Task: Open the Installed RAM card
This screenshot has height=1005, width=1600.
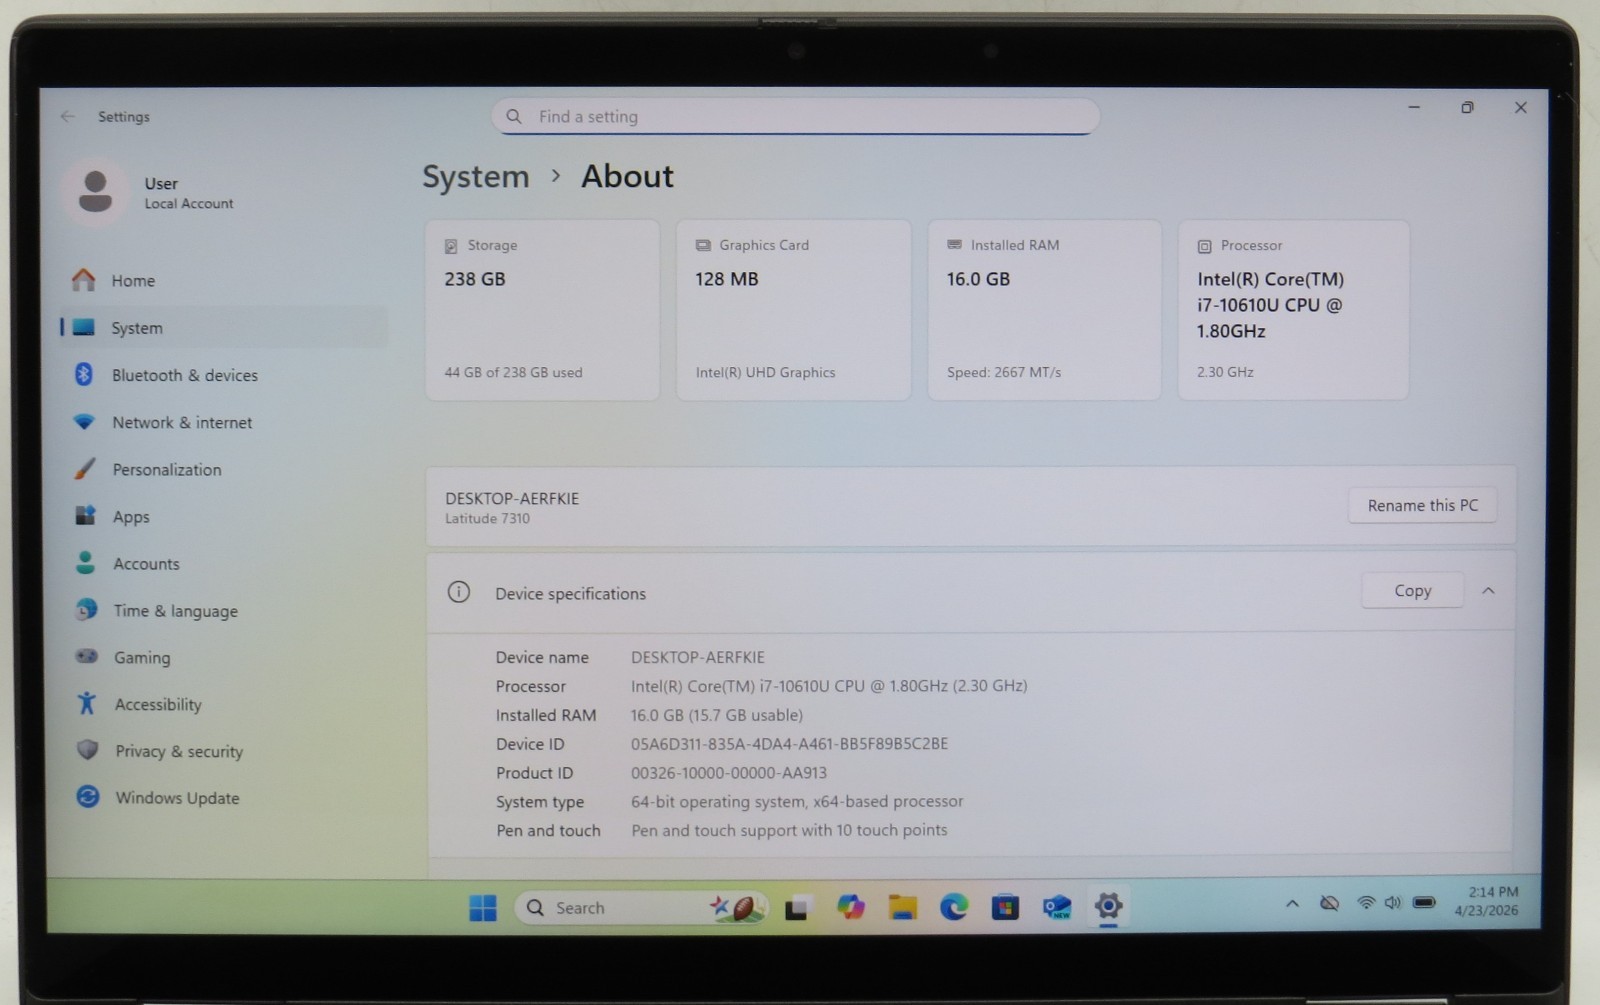Action: click(1044, 310)
